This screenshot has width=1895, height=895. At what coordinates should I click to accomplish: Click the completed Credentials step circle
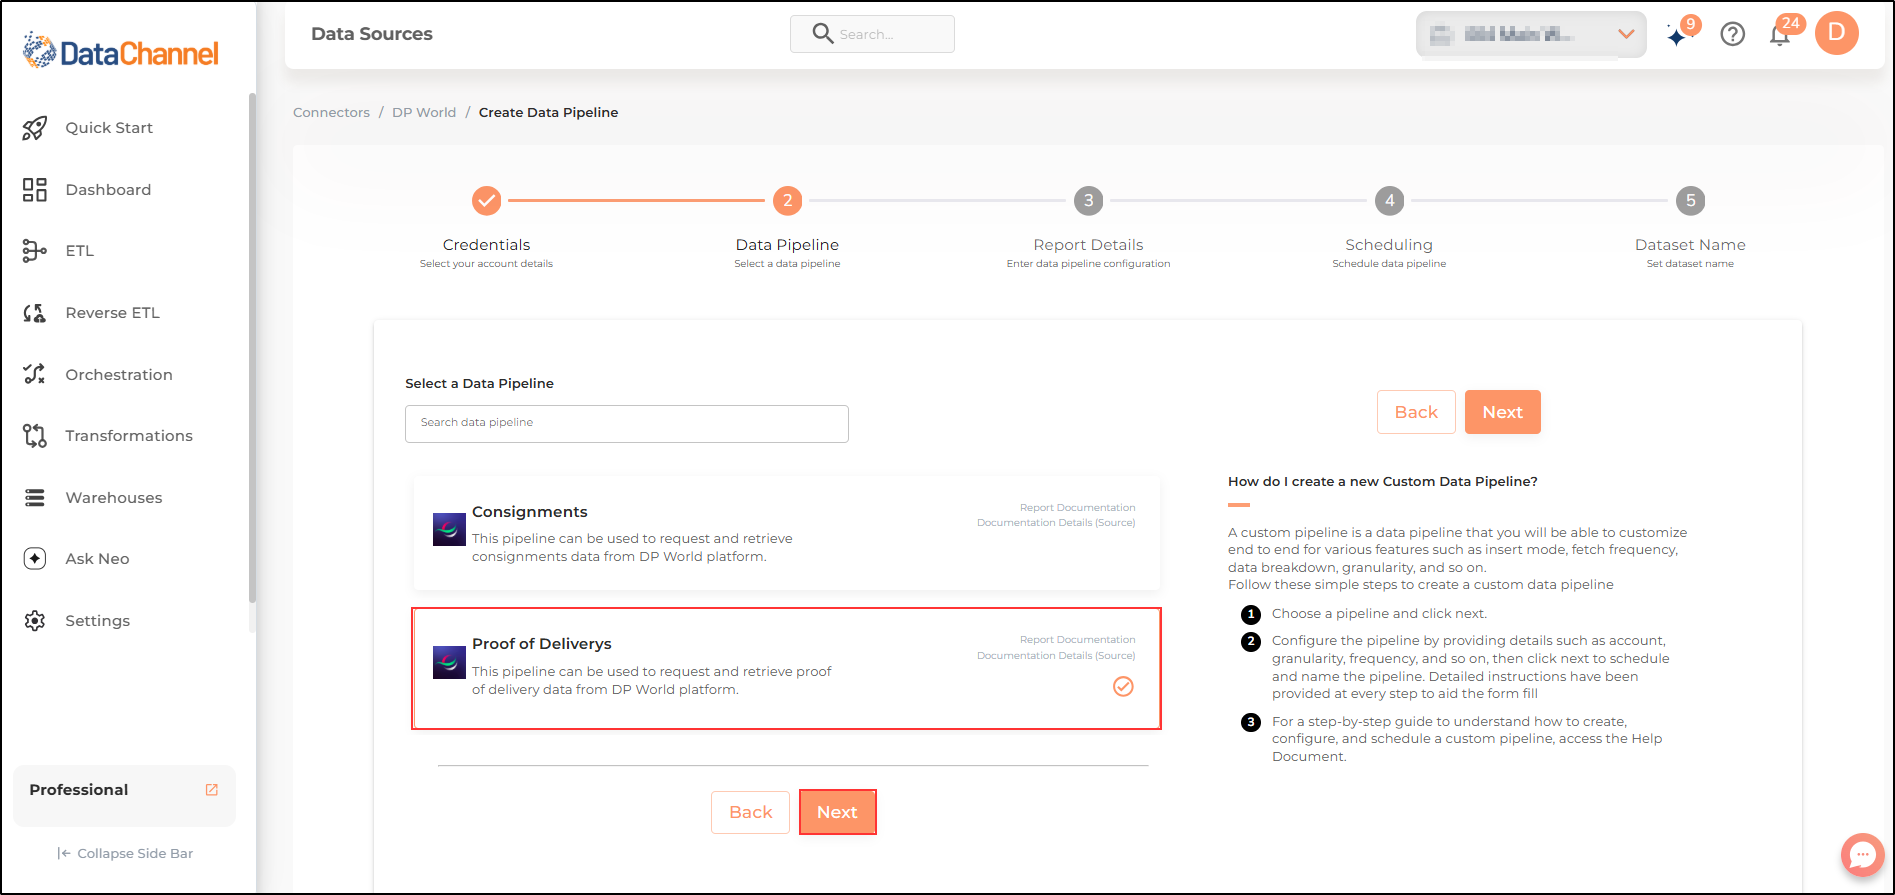coord(486,201)
